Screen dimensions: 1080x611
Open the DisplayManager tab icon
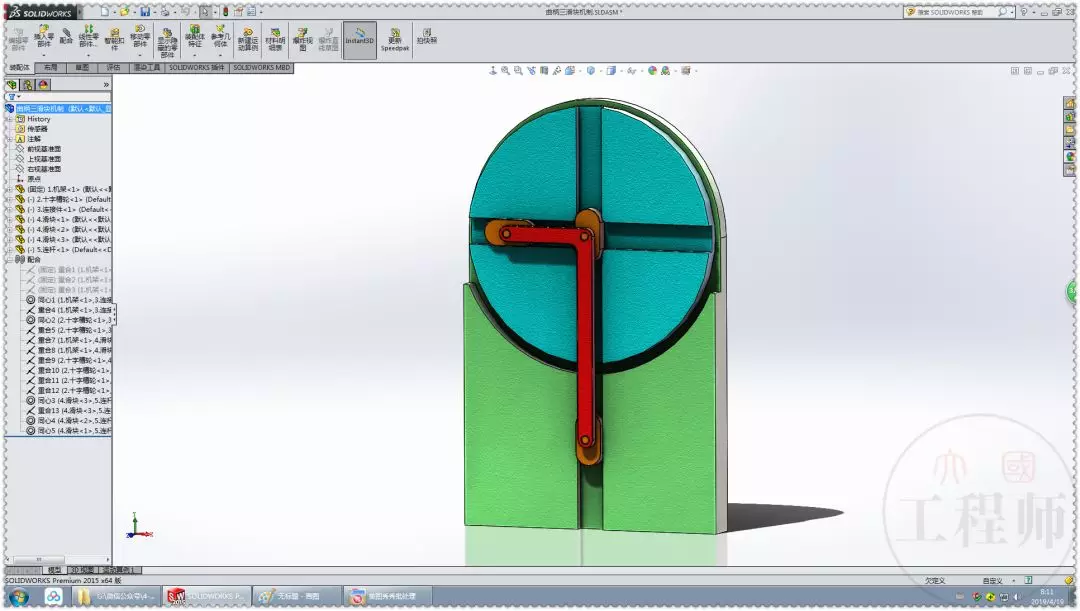pyautogui.click(x=43, y=85)
